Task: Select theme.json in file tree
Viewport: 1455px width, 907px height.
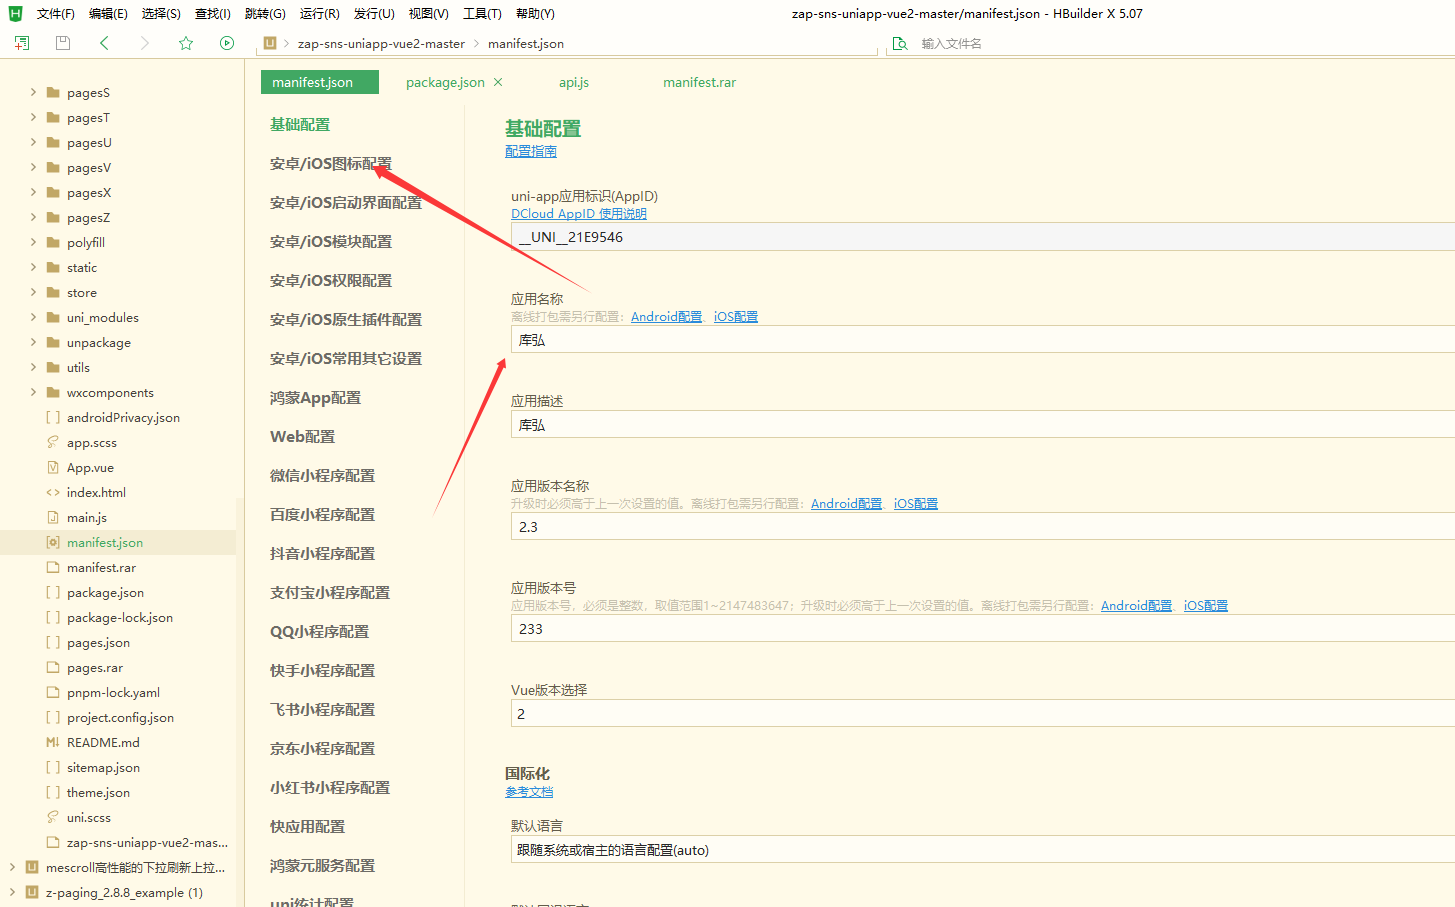Action: point(98,792)
